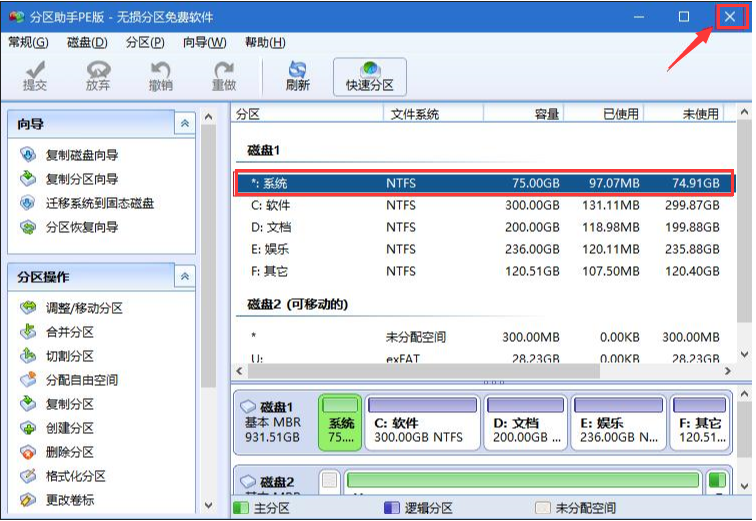Click the 文件系统 column header
The image size is (756, 521).
[414, 114]
